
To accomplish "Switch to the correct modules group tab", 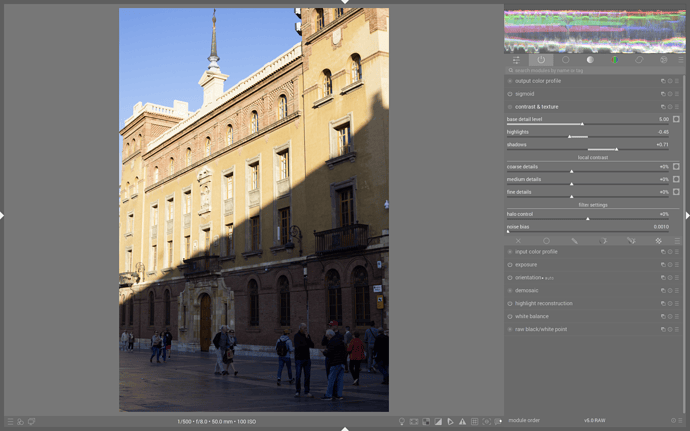I will tap(639, 60).
